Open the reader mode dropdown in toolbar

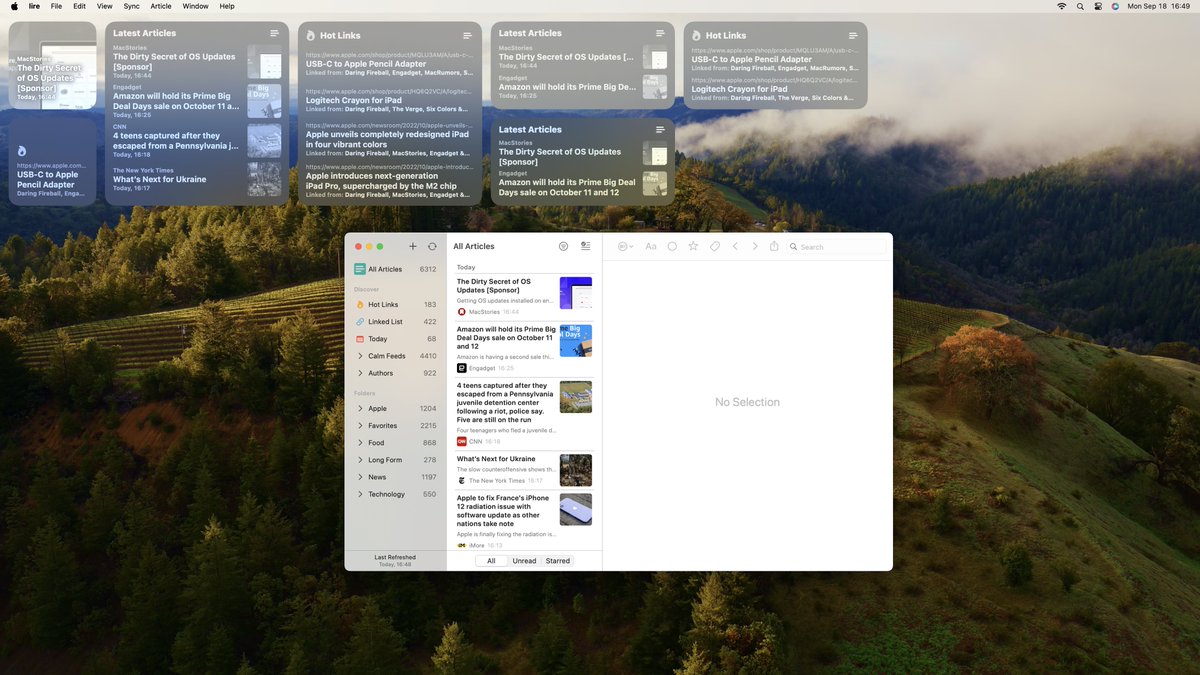(x=626, y=246)
